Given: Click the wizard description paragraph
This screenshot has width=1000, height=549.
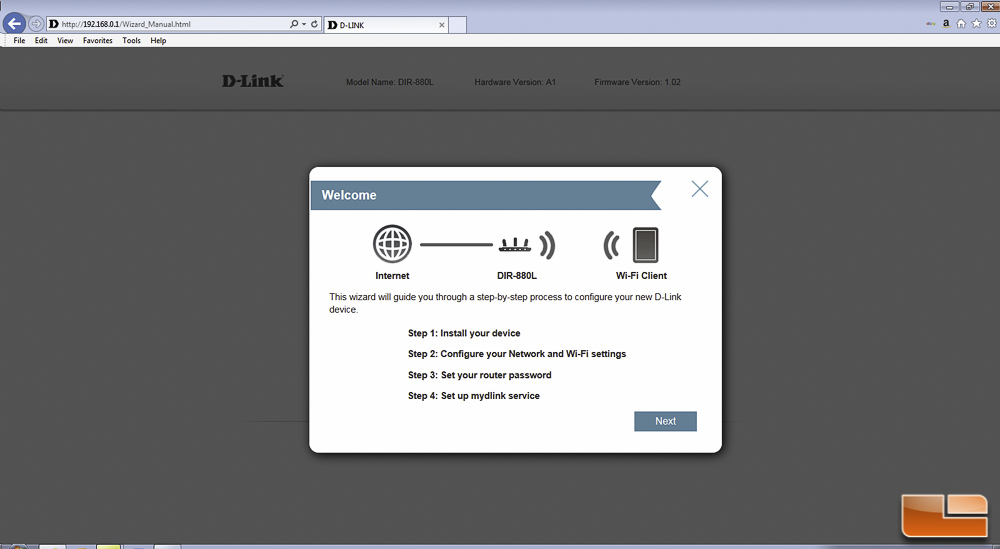Looking at the screenshot, I should [505, 303].
